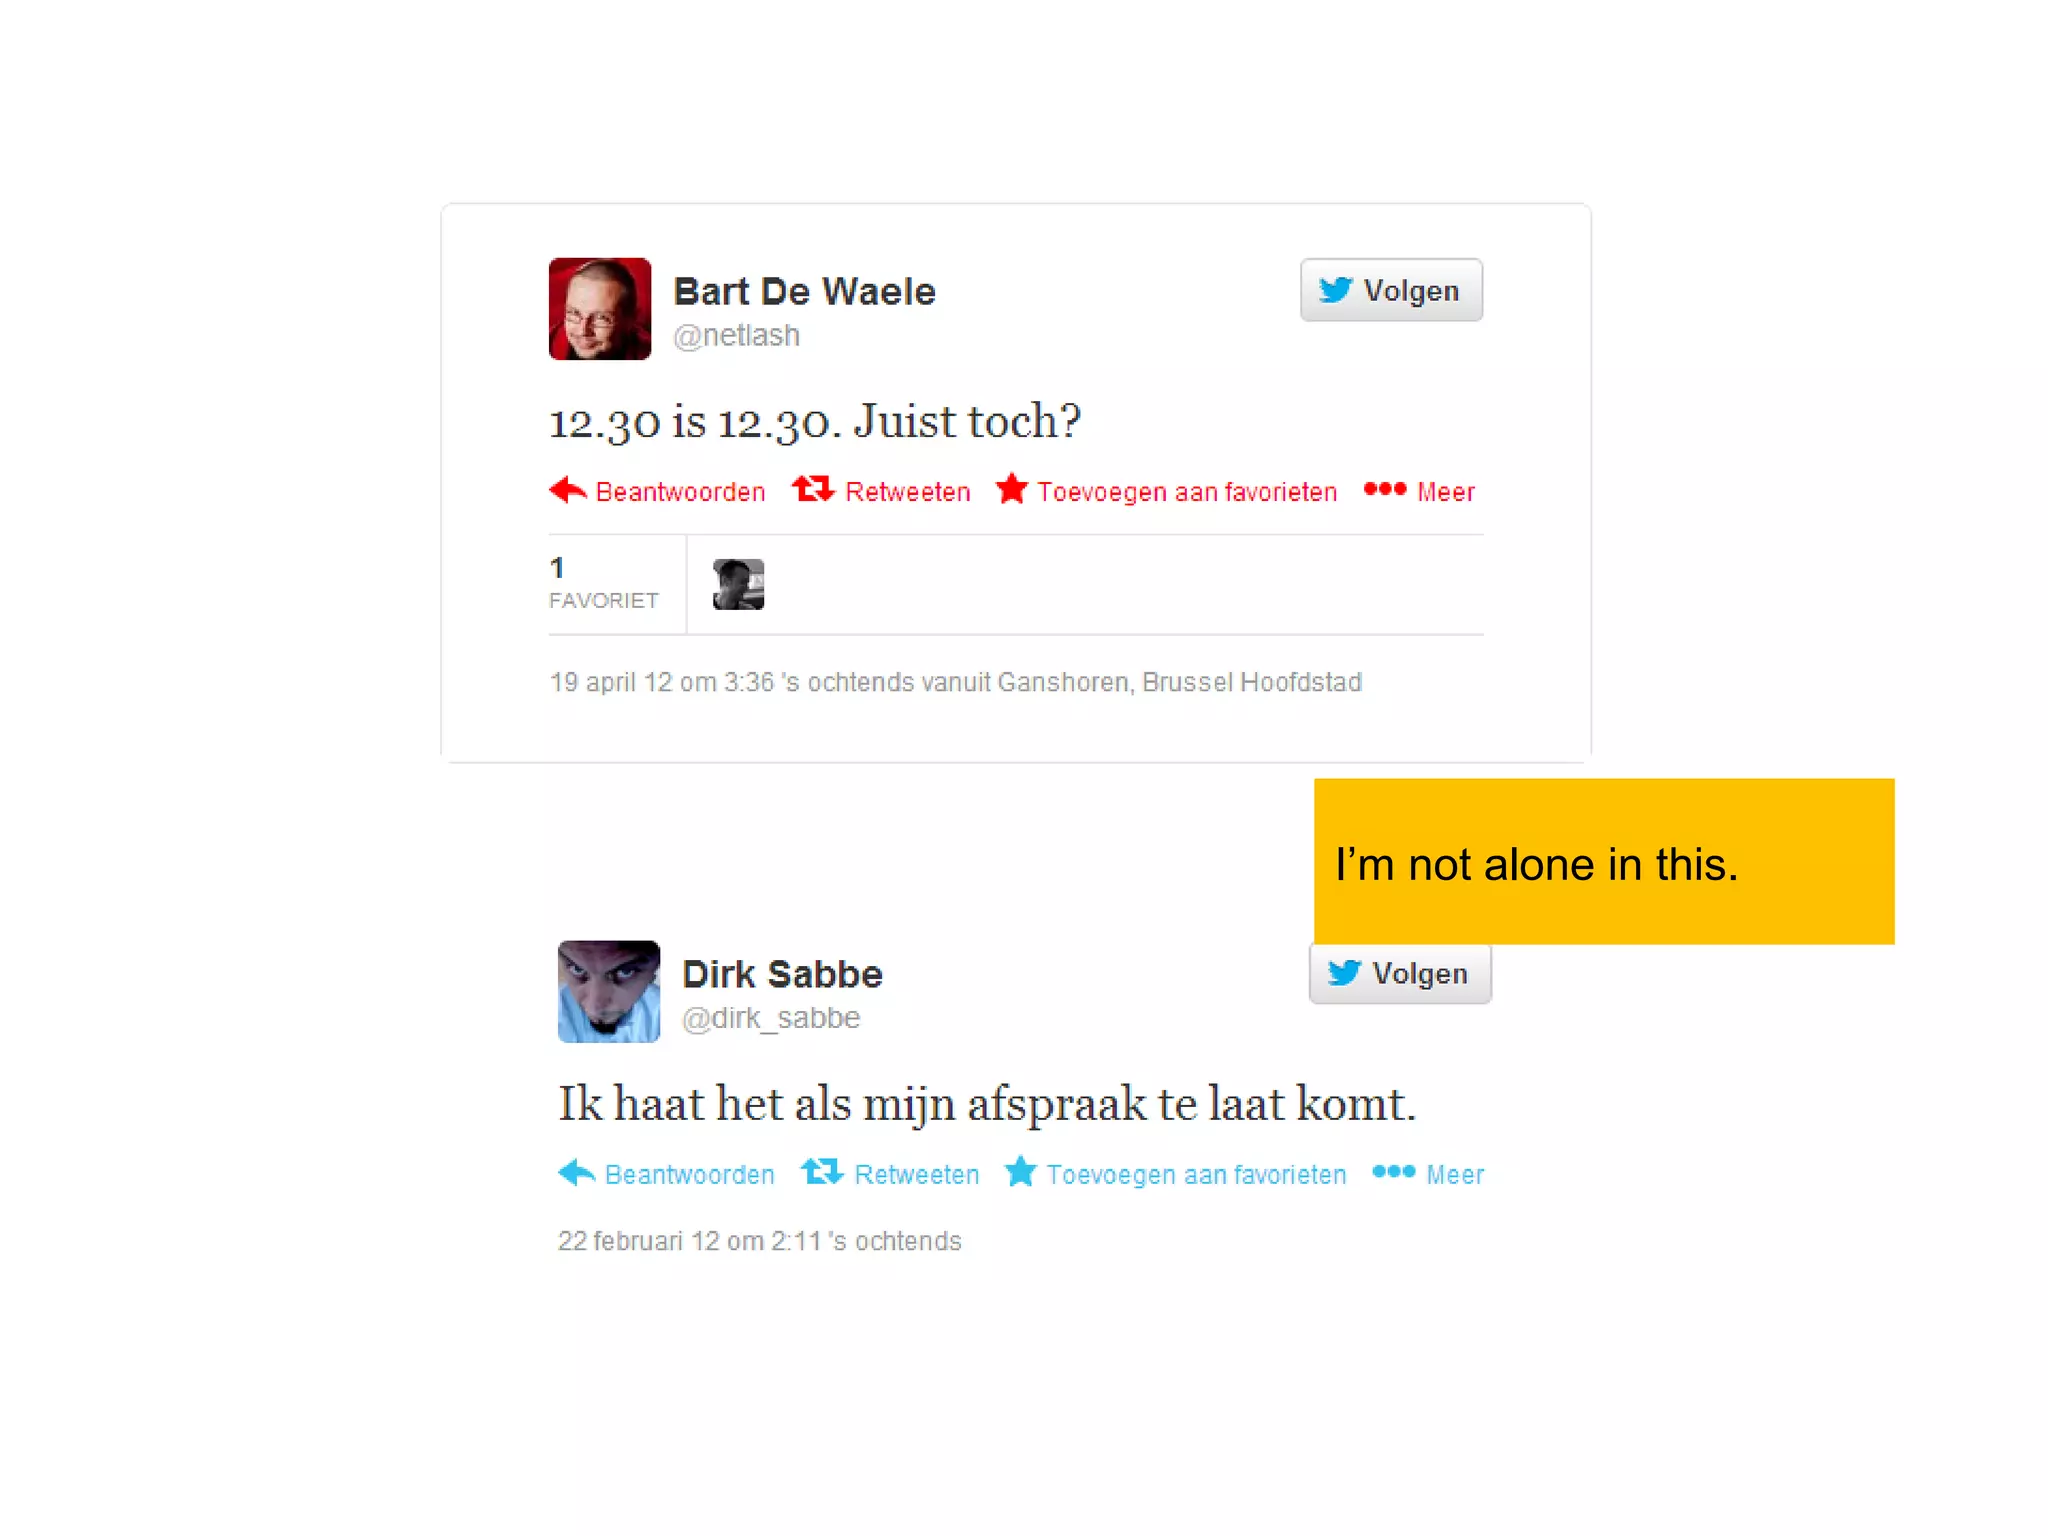Open the blue three-dots Meer icon
Viewport: 2048px width, 1536px height.
click(x=1394, y=1171)
